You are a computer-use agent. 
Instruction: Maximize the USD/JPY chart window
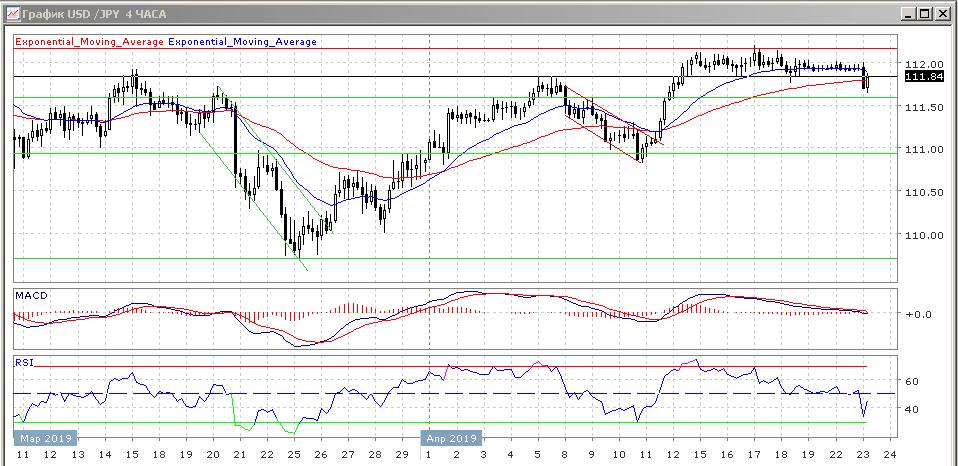point(924,13)
